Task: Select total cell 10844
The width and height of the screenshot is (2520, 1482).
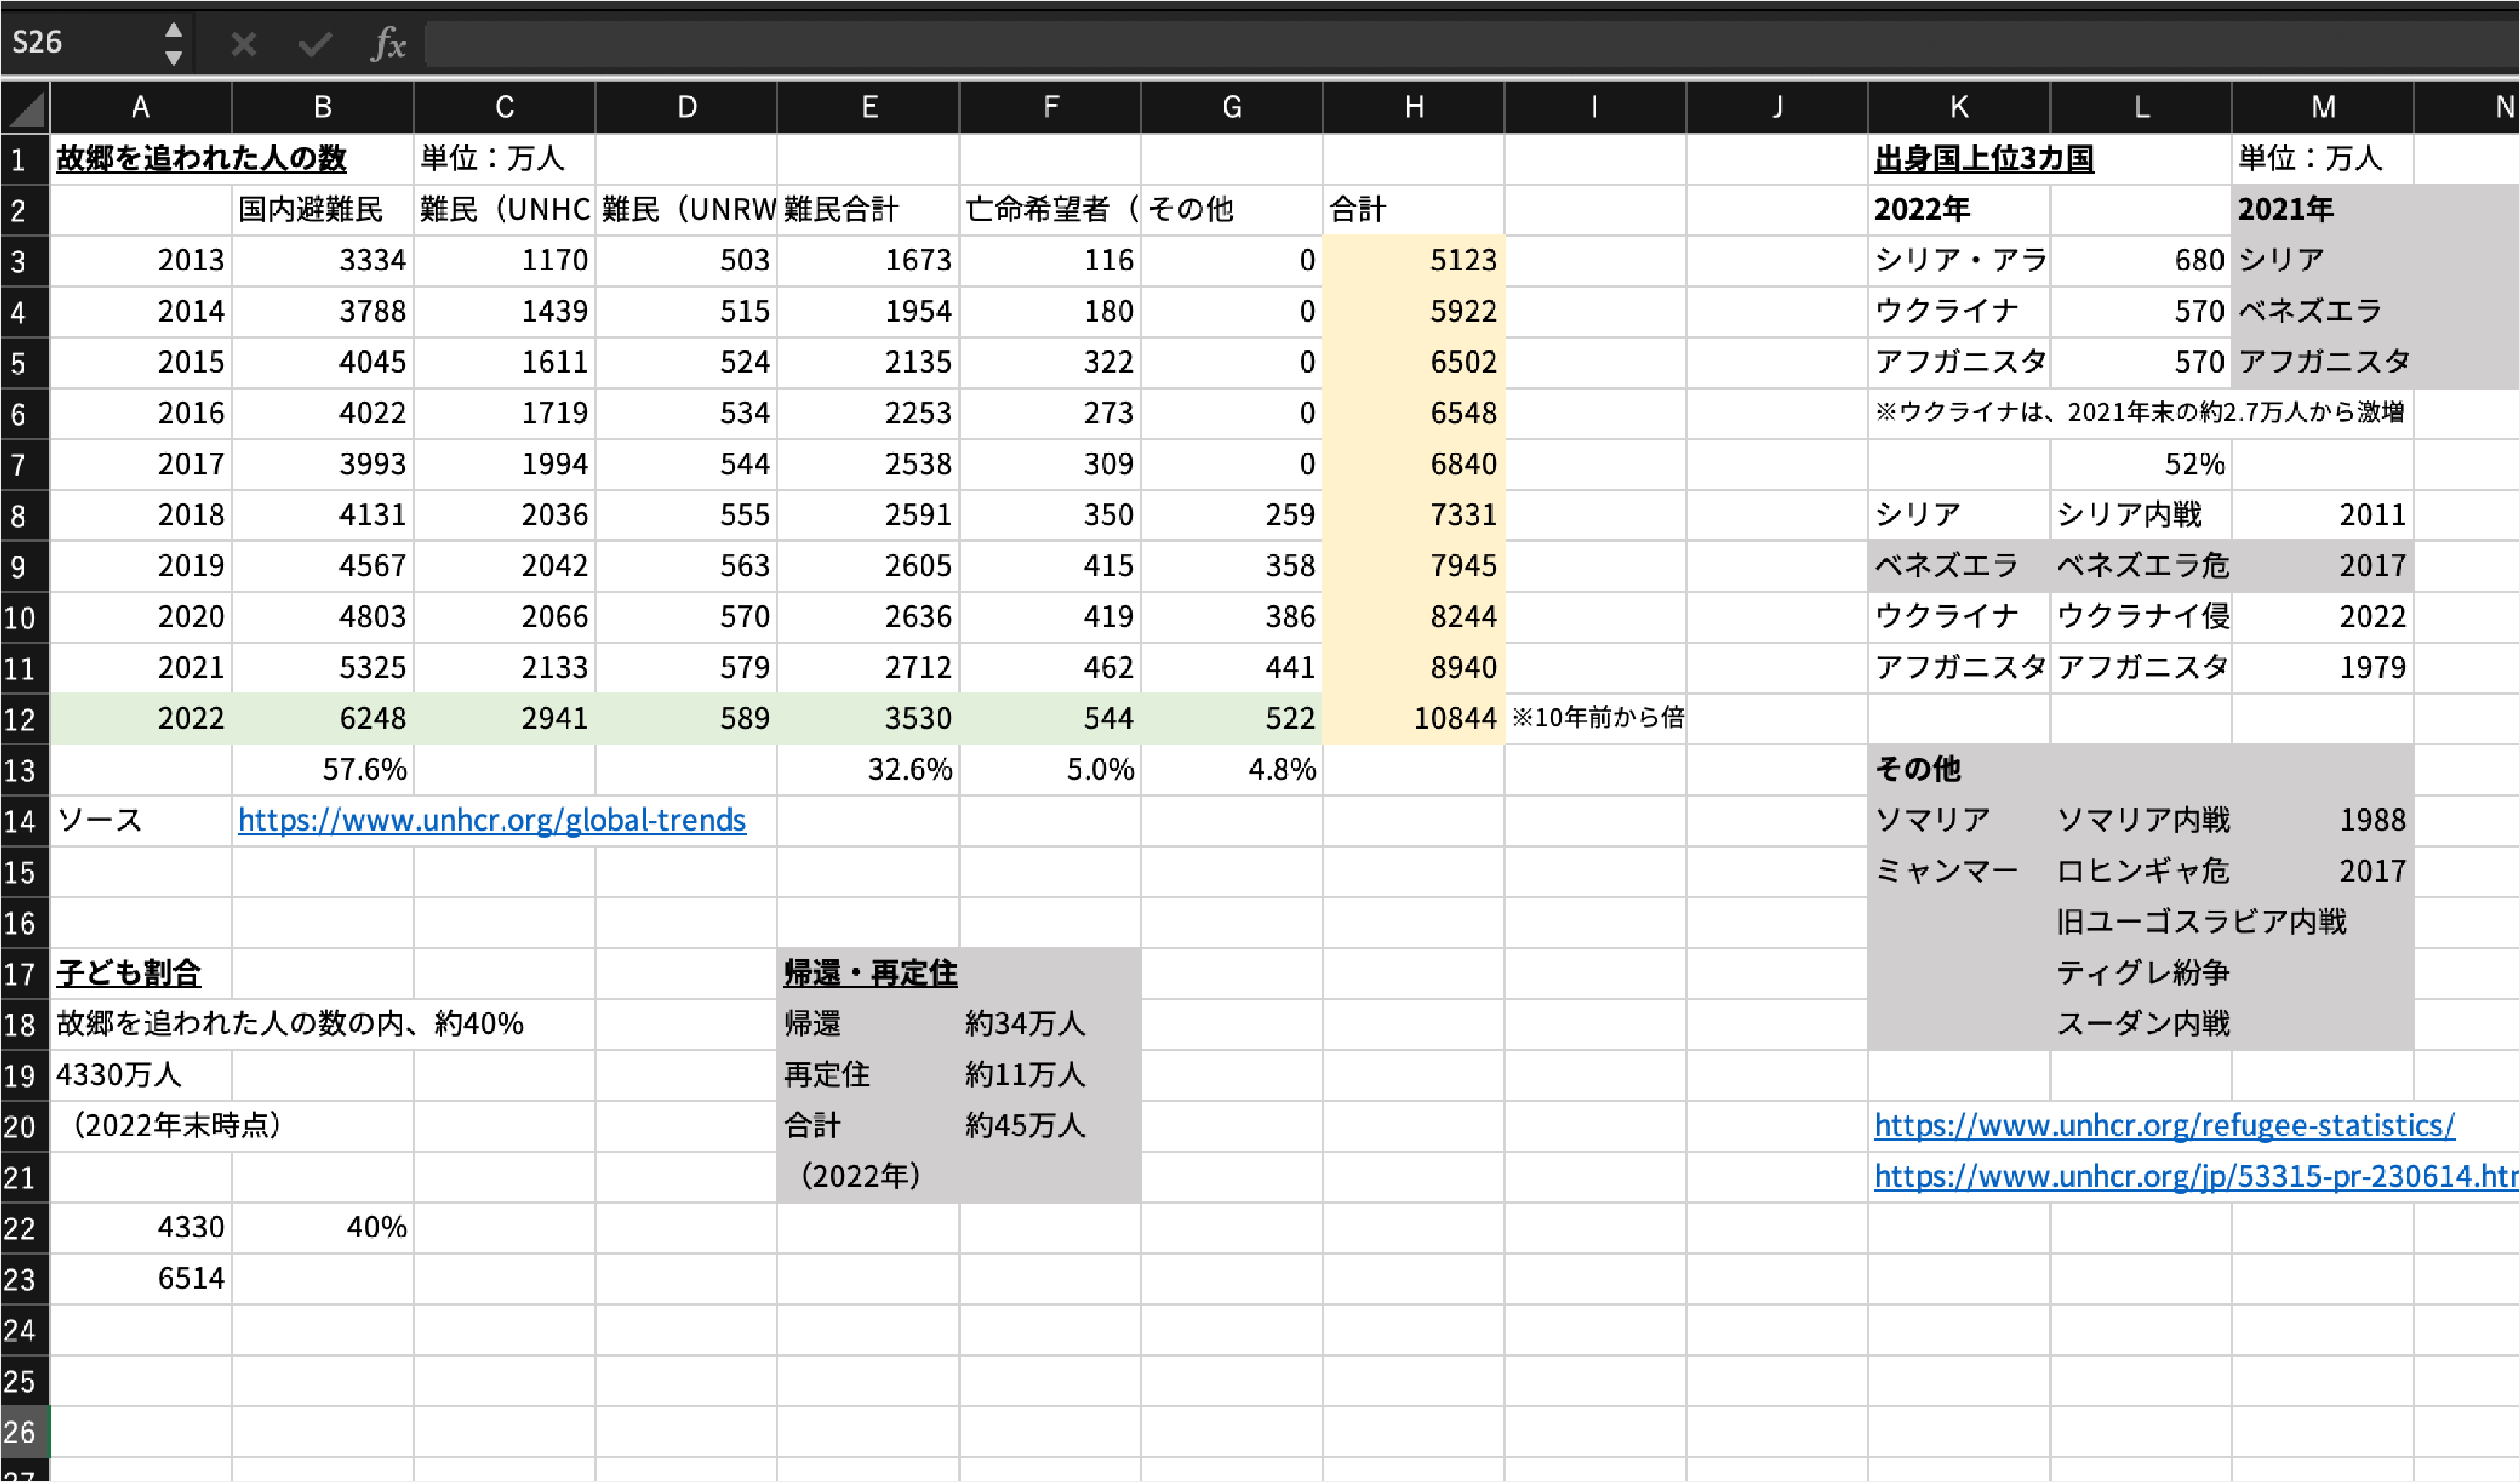Action: click(x=1414, y=719)
